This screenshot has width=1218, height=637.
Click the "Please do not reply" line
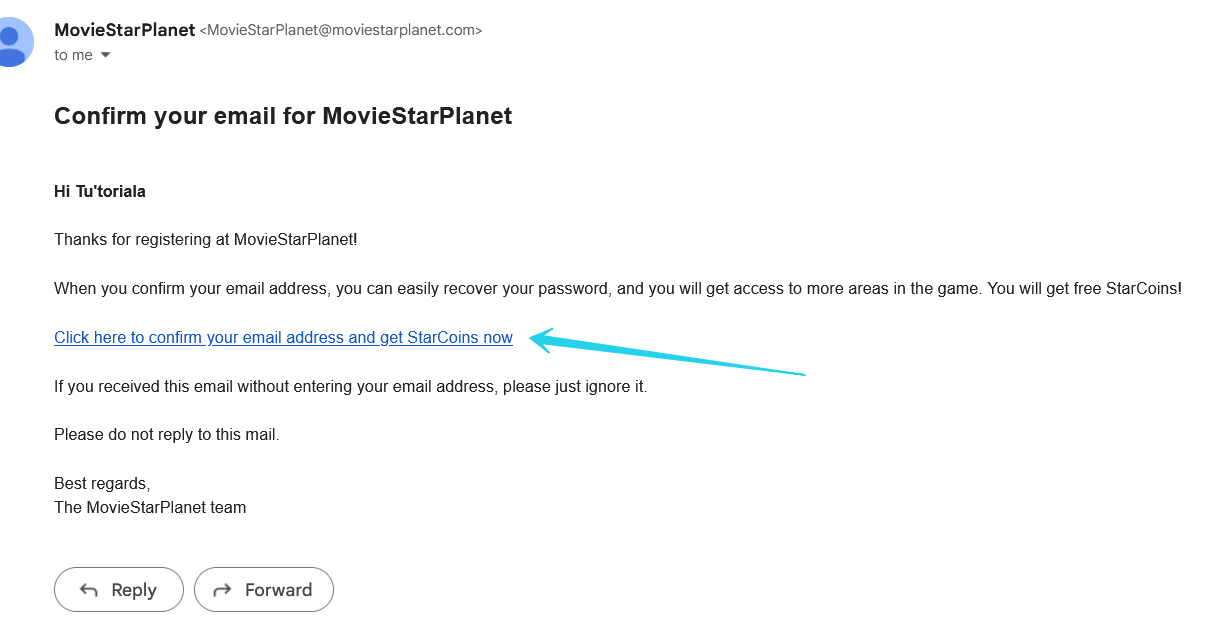[x=166, y=435]
